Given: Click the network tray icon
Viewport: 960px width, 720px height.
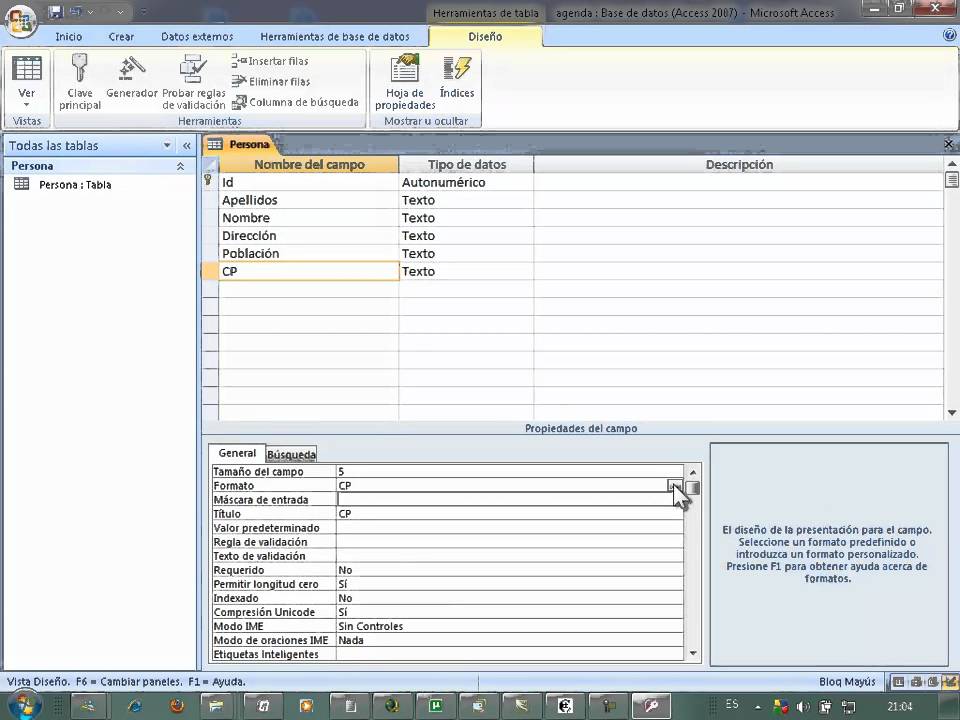Looking at the screenshot, I should pos(849,707).
